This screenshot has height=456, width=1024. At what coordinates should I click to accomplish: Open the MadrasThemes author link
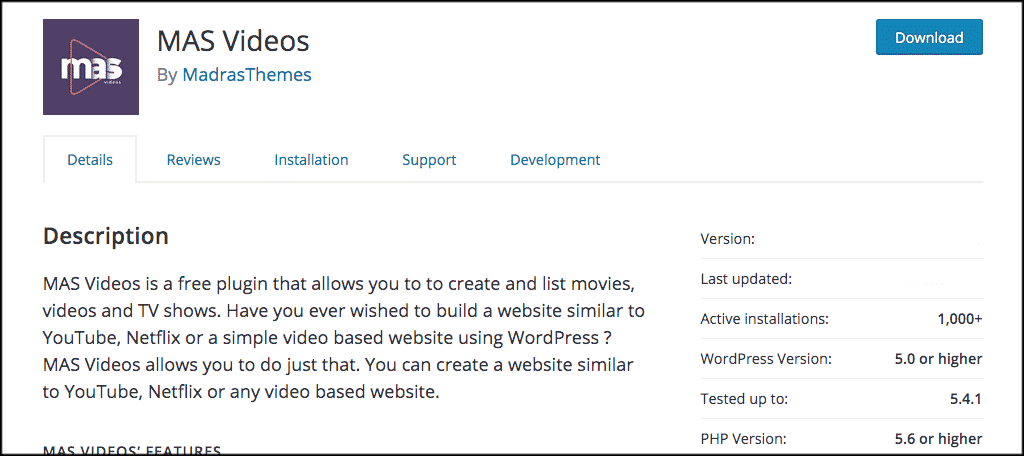pos(247,74)
